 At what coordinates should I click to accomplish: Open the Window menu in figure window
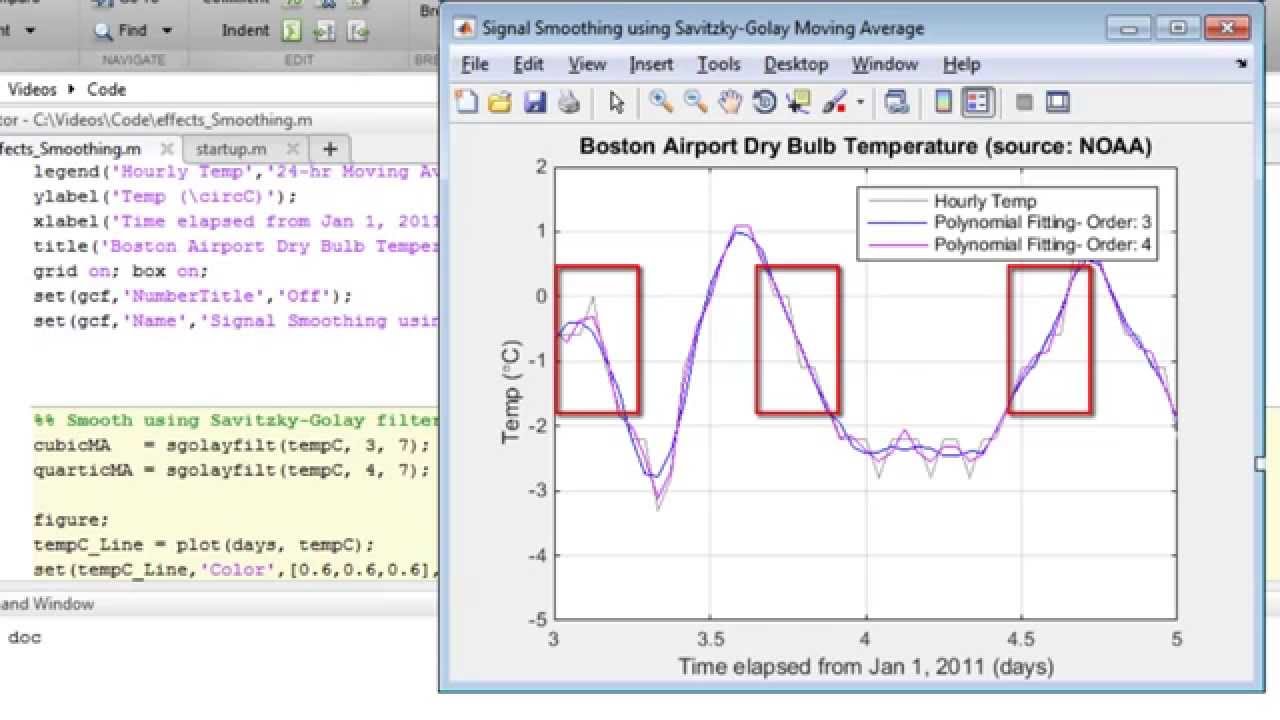click(885, 64)
